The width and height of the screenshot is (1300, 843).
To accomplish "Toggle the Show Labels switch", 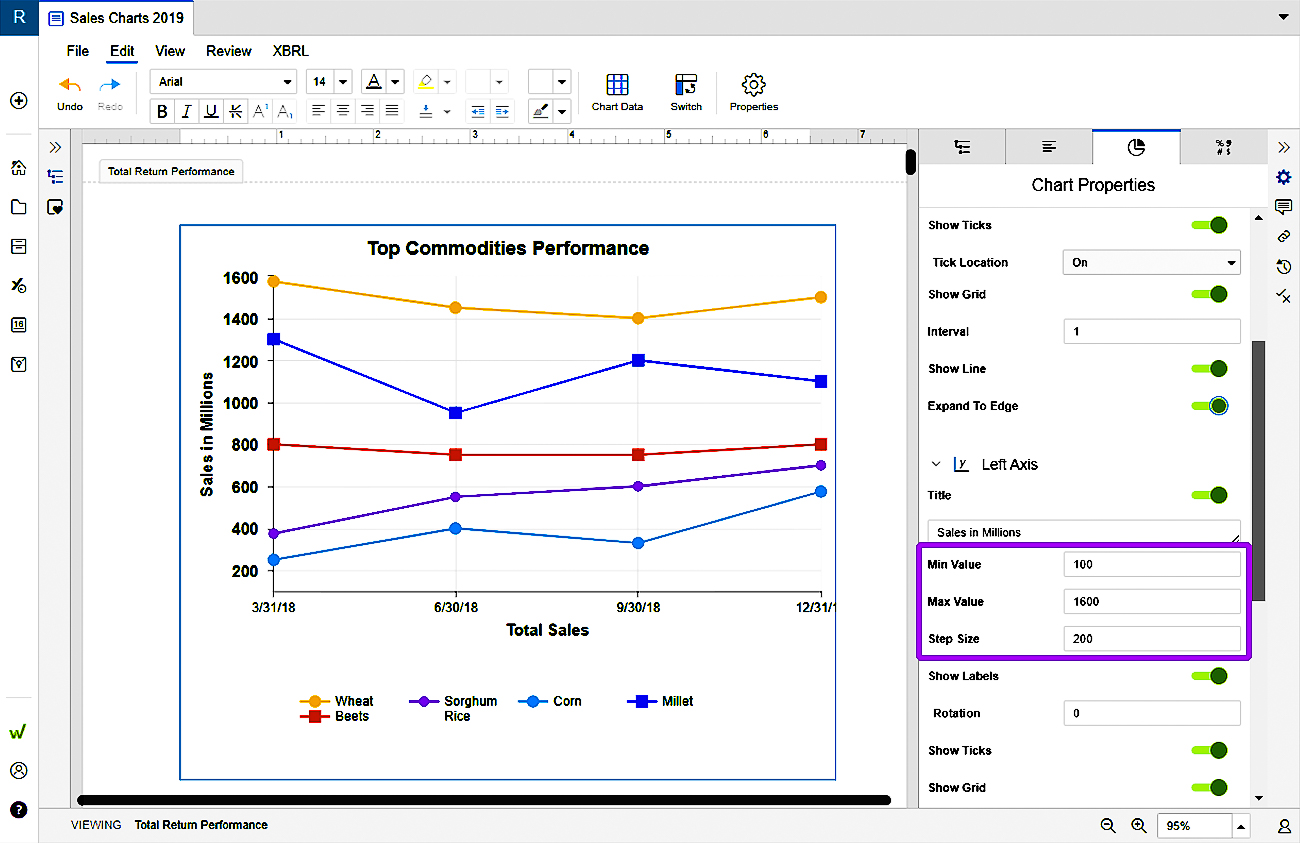I will pos(1209,676).
